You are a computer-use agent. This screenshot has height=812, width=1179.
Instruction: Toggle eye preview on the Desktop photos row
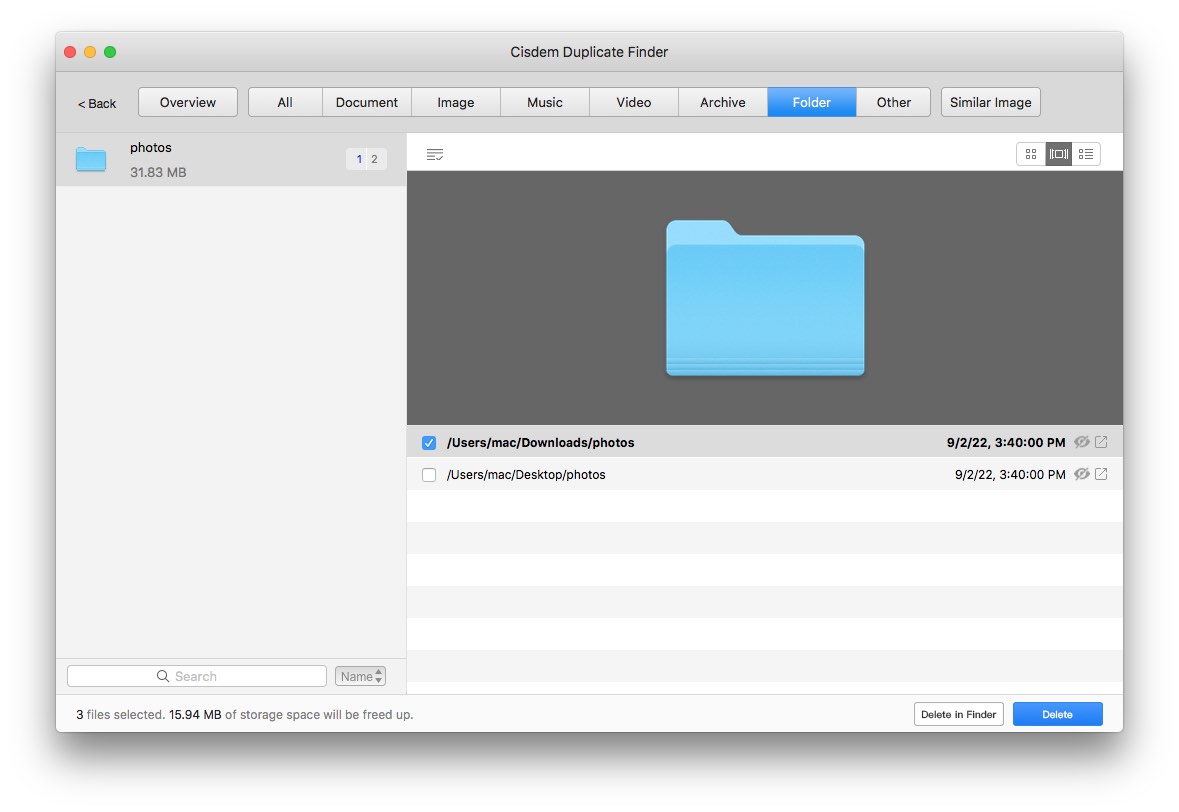pos(1082,474)
